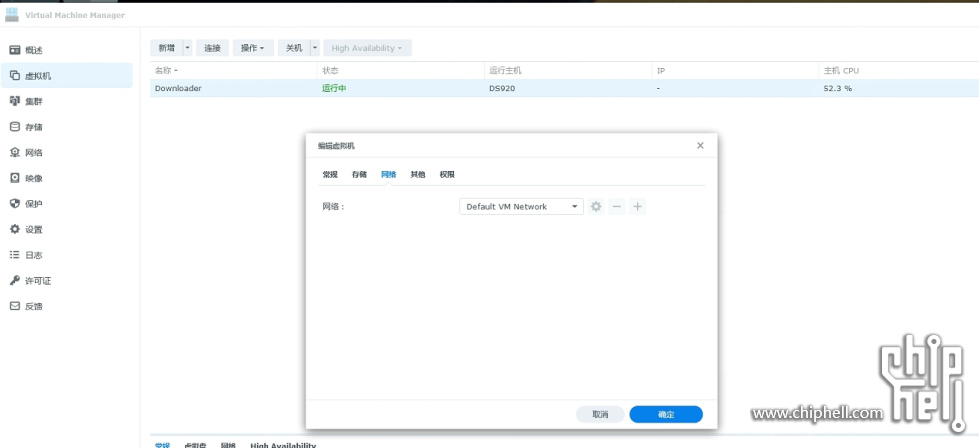Open 设置 gear in the sidebar

pos(15,229)
